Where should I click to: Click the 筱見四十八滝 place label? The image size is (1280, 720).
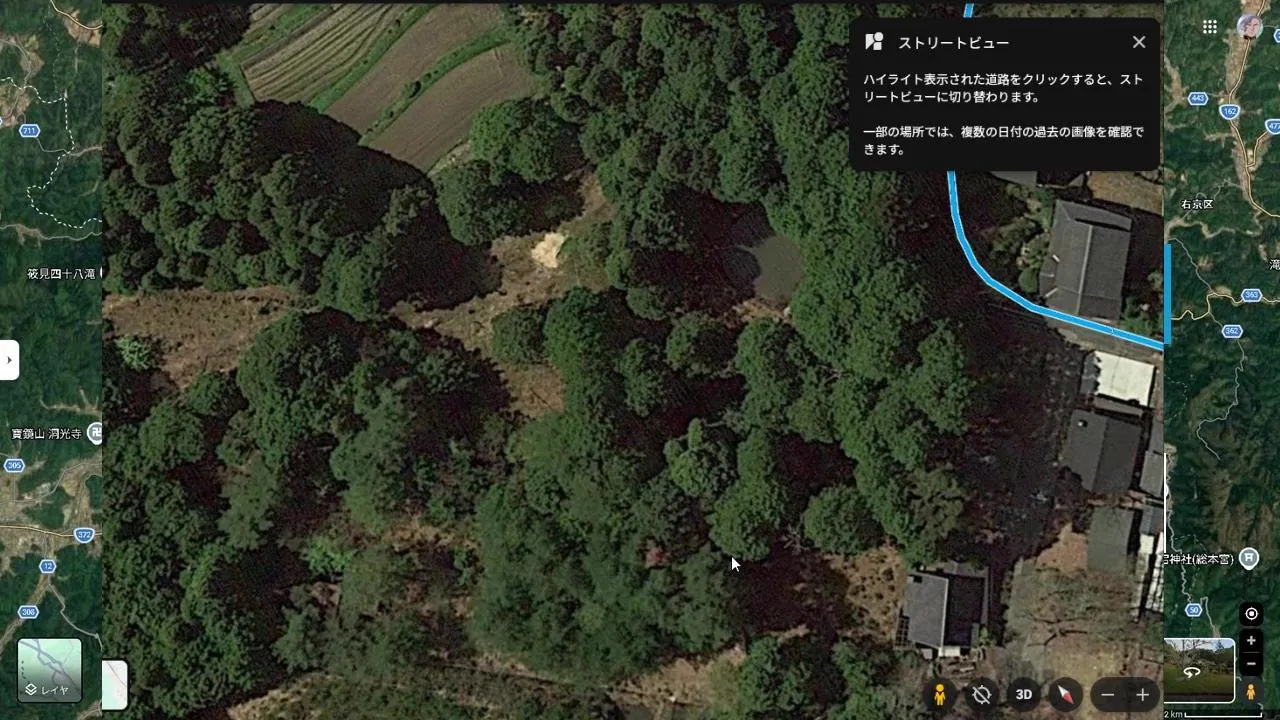click(x=61, y=273)
